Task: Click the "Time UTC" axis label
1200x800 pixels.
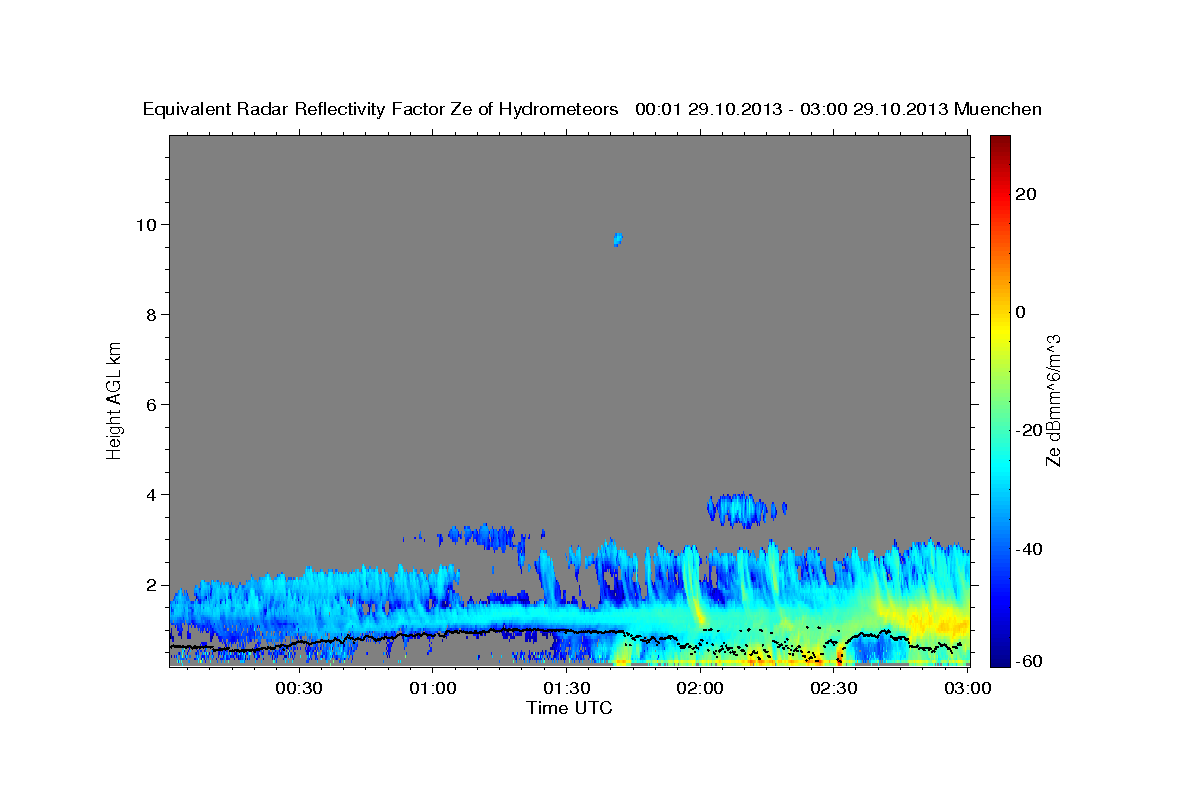Action: 569,708
